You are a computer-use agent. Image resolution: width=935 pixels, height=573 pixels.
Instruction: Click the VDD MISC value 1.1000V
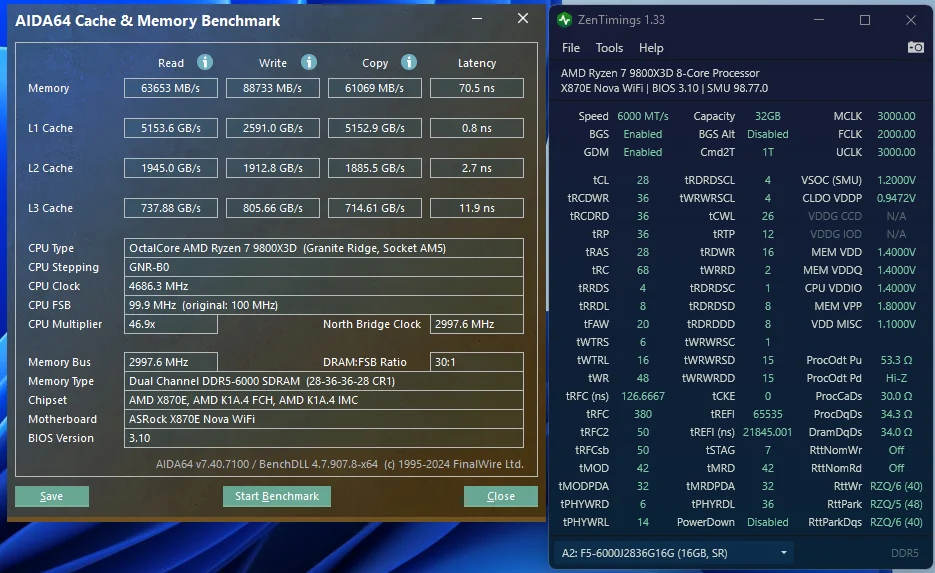tap(896, 324)
